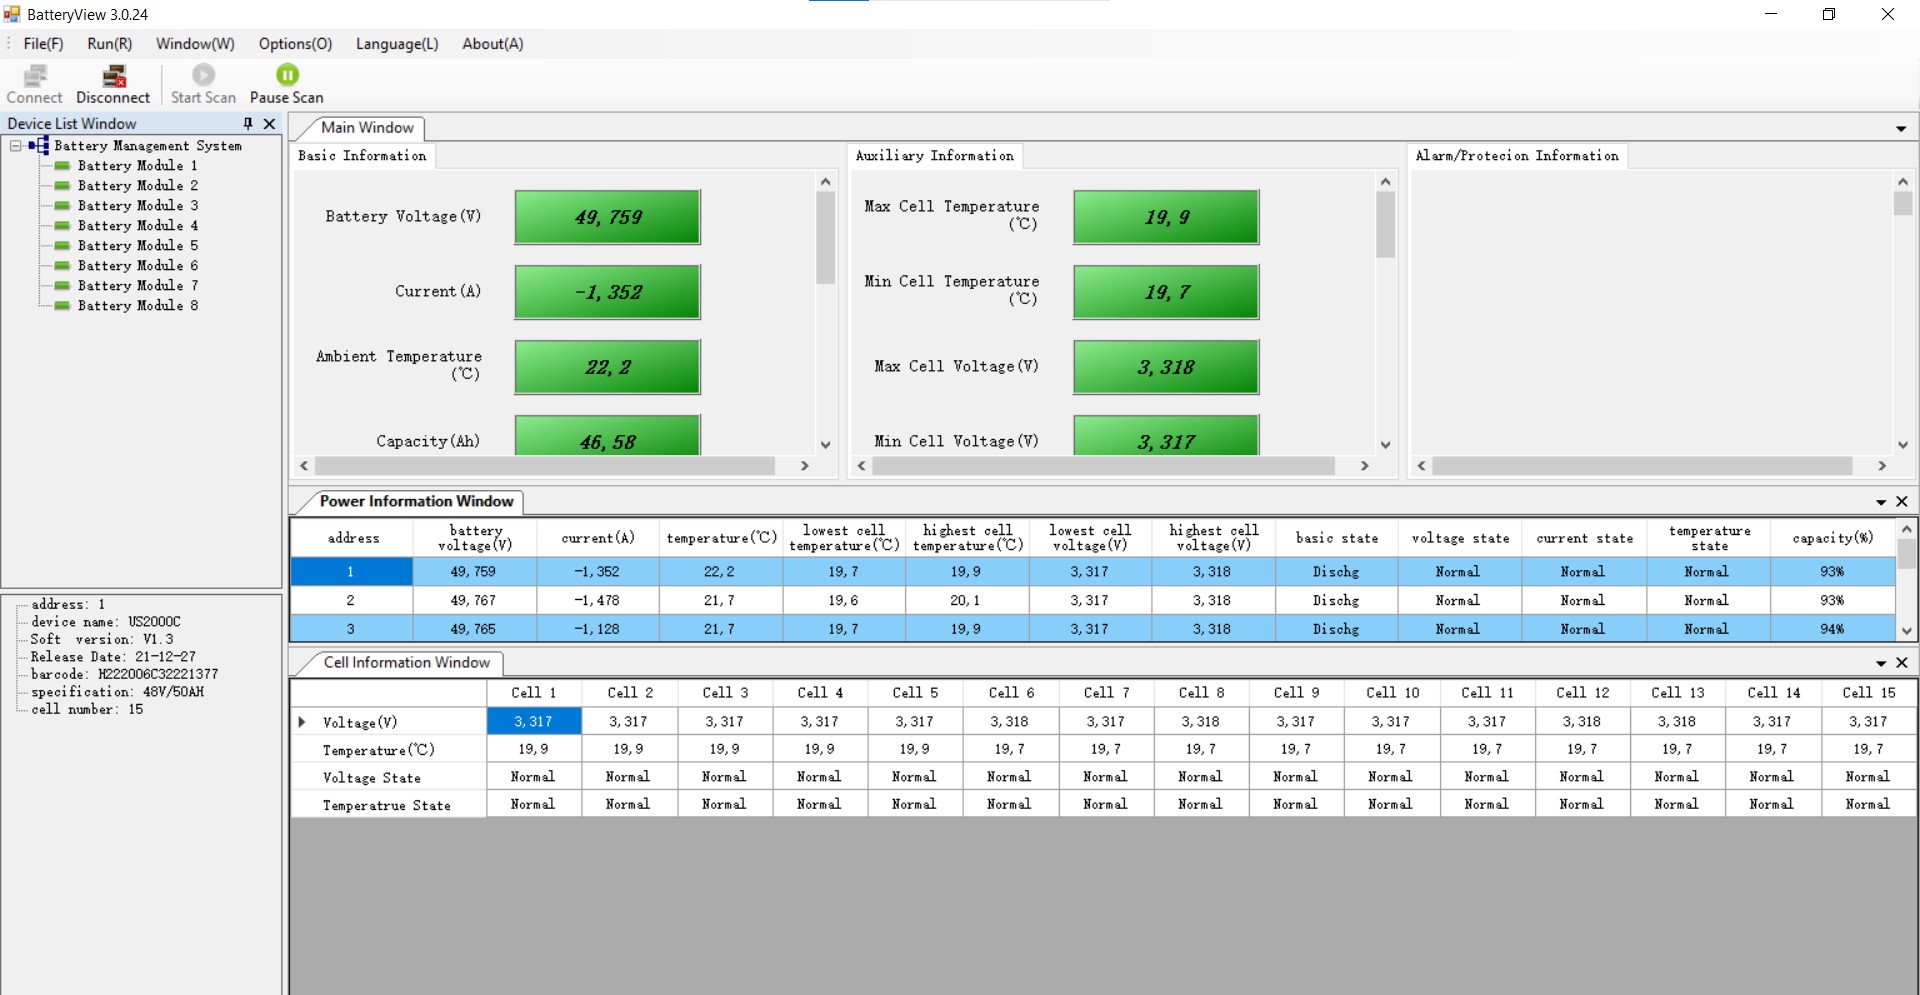Image resolution: width=1920 pixels, height=995 pixels.
Task: Close the Device List Window panel
Action: click(269, 123)
